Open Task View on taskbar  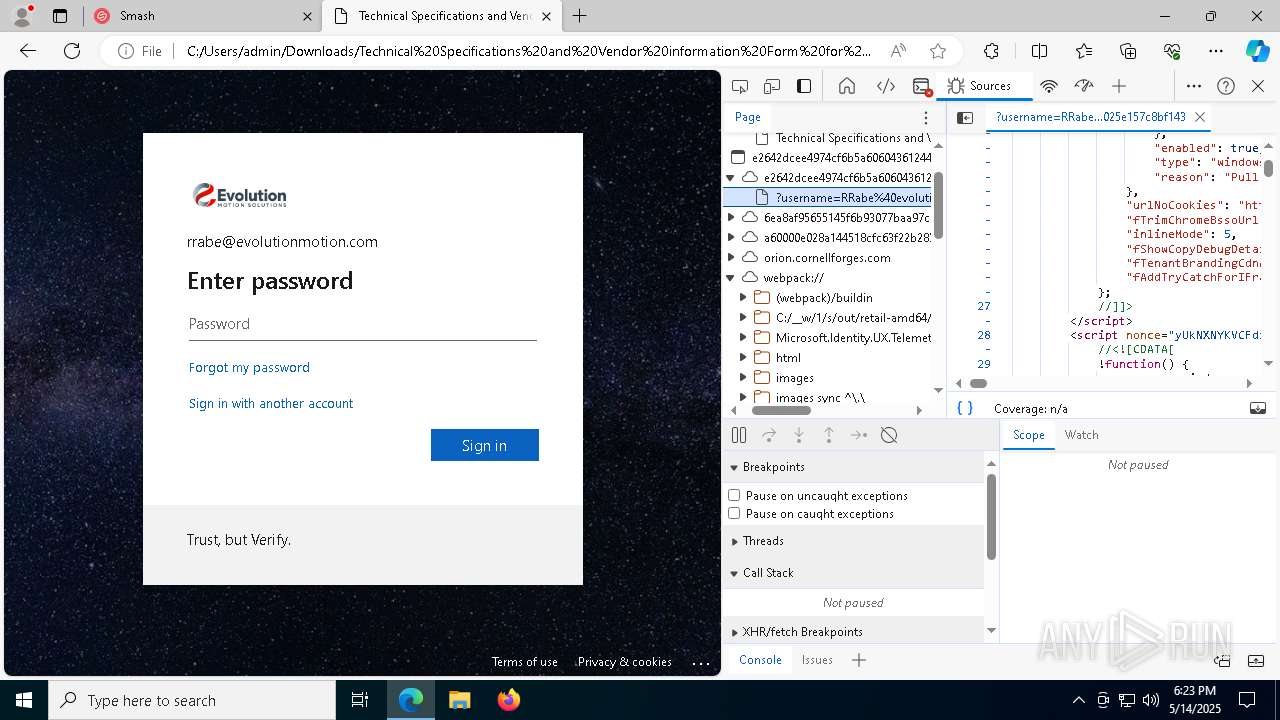pos(360,700)
